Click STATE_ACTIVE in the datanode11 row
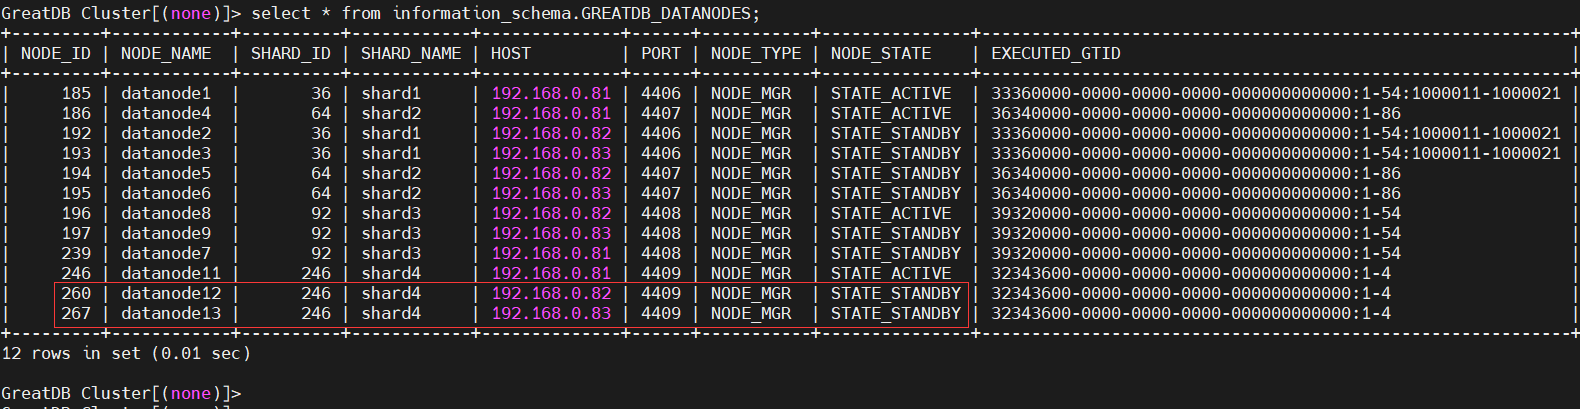 click(x=891, y=274)
